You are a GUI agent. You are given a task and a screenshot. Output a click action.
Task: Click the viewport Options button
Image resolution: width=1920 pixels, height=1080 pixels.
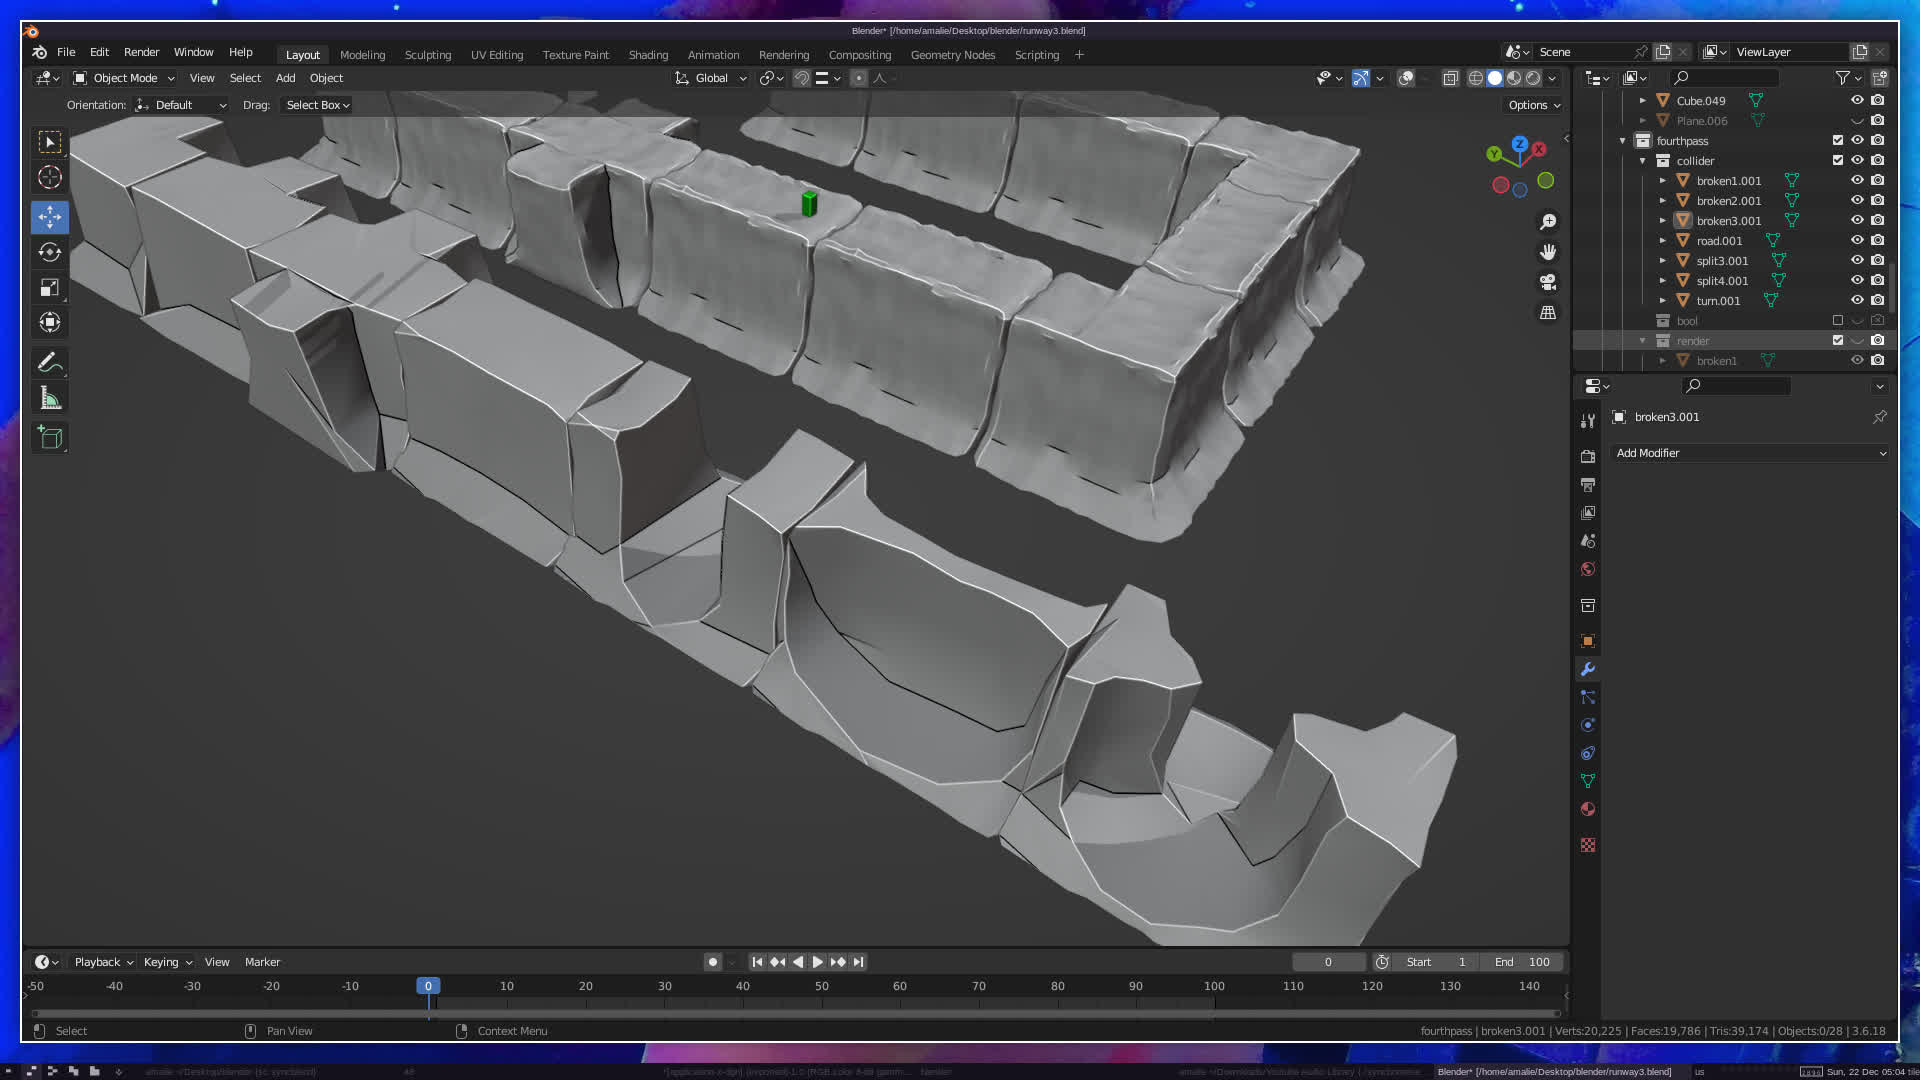tap(1533, 105)
